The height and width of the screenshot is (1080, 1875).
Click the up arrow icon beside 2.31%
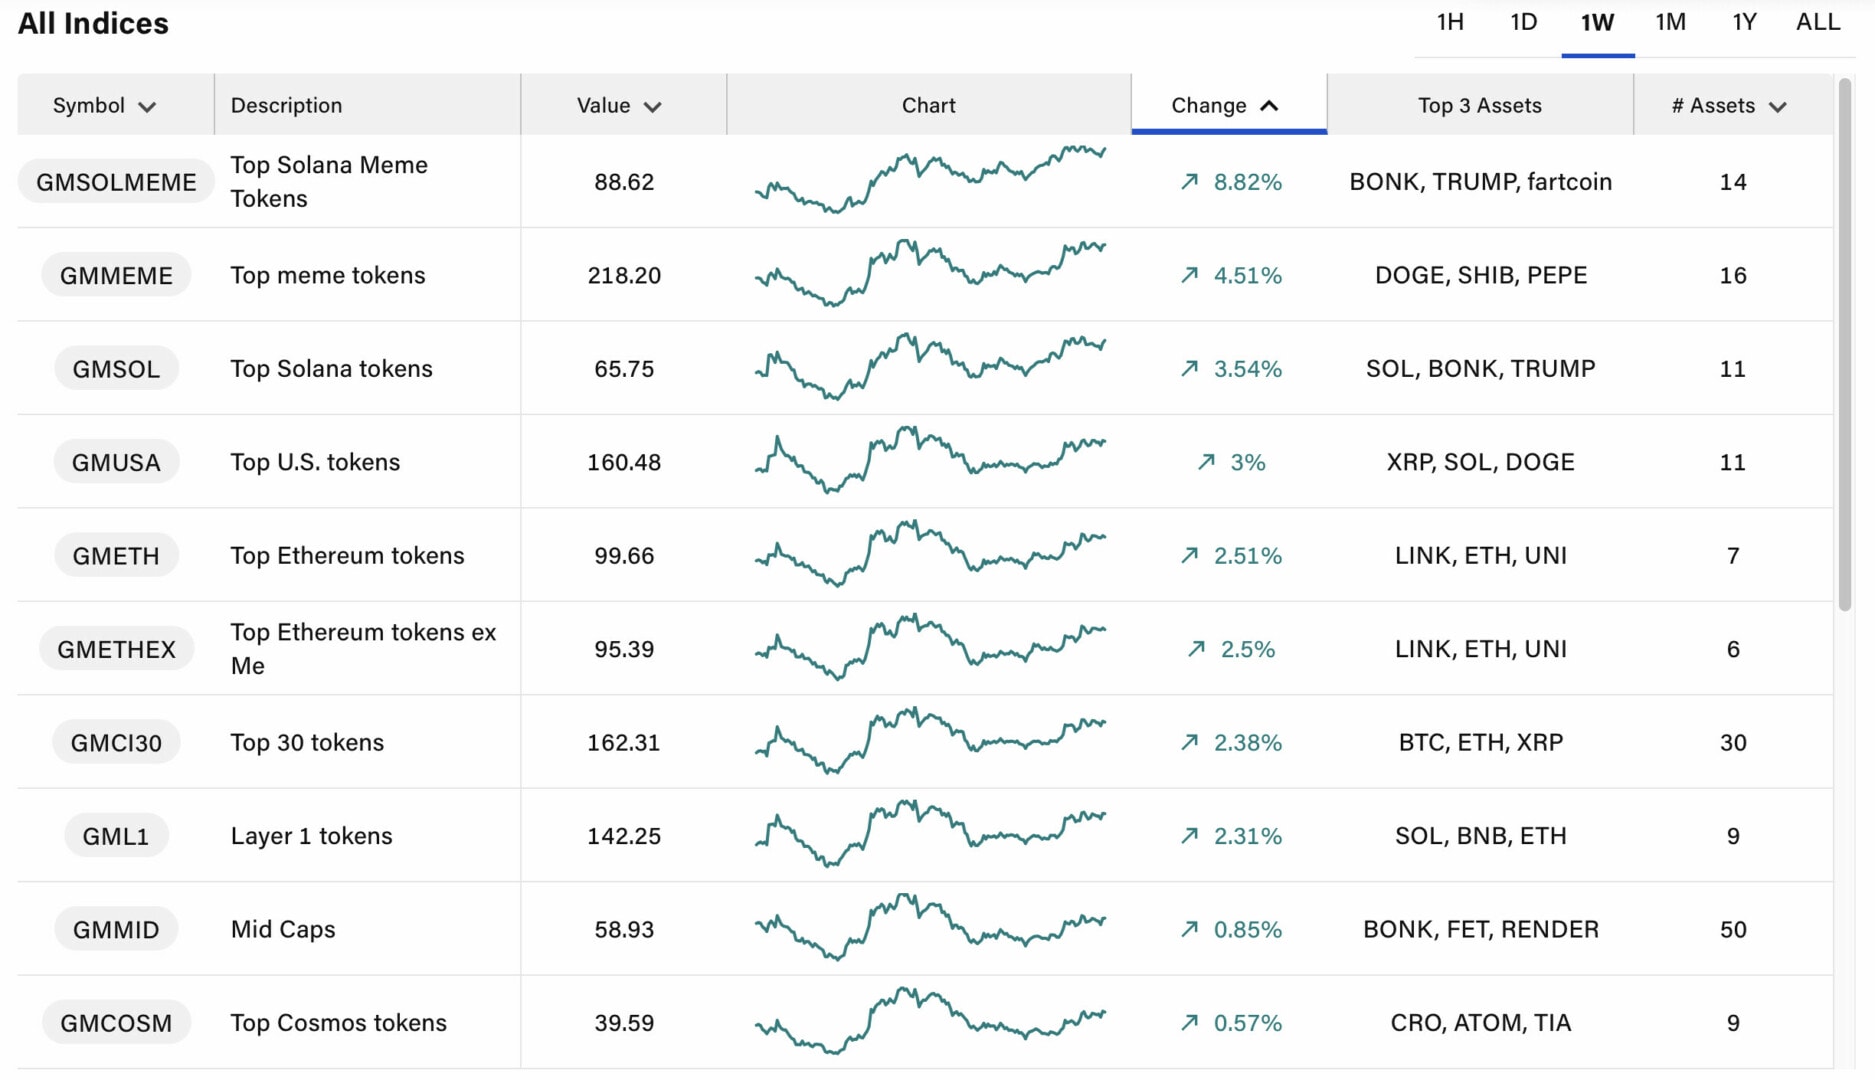tap(1189, 835)
